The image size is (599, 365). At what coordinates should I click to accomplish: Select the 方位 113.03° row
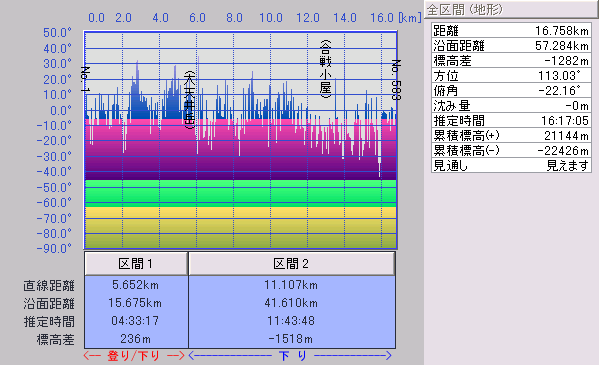(511, 75)
